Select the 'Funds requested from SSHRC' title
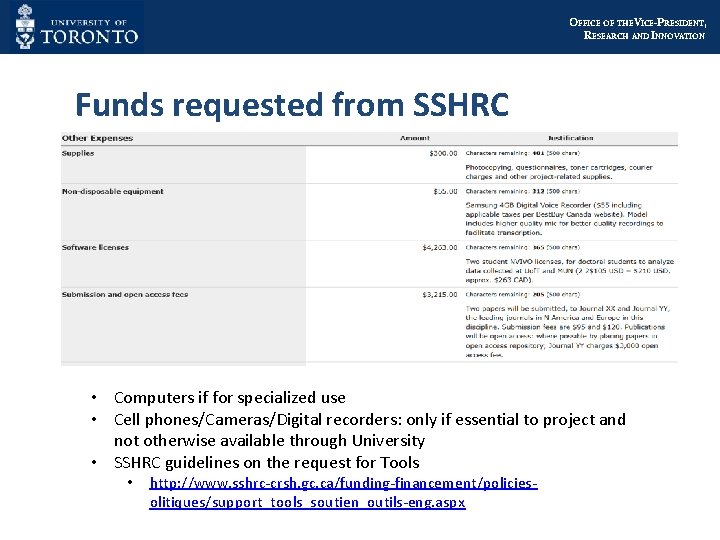The image size is (720, 540). pos(292,105)
